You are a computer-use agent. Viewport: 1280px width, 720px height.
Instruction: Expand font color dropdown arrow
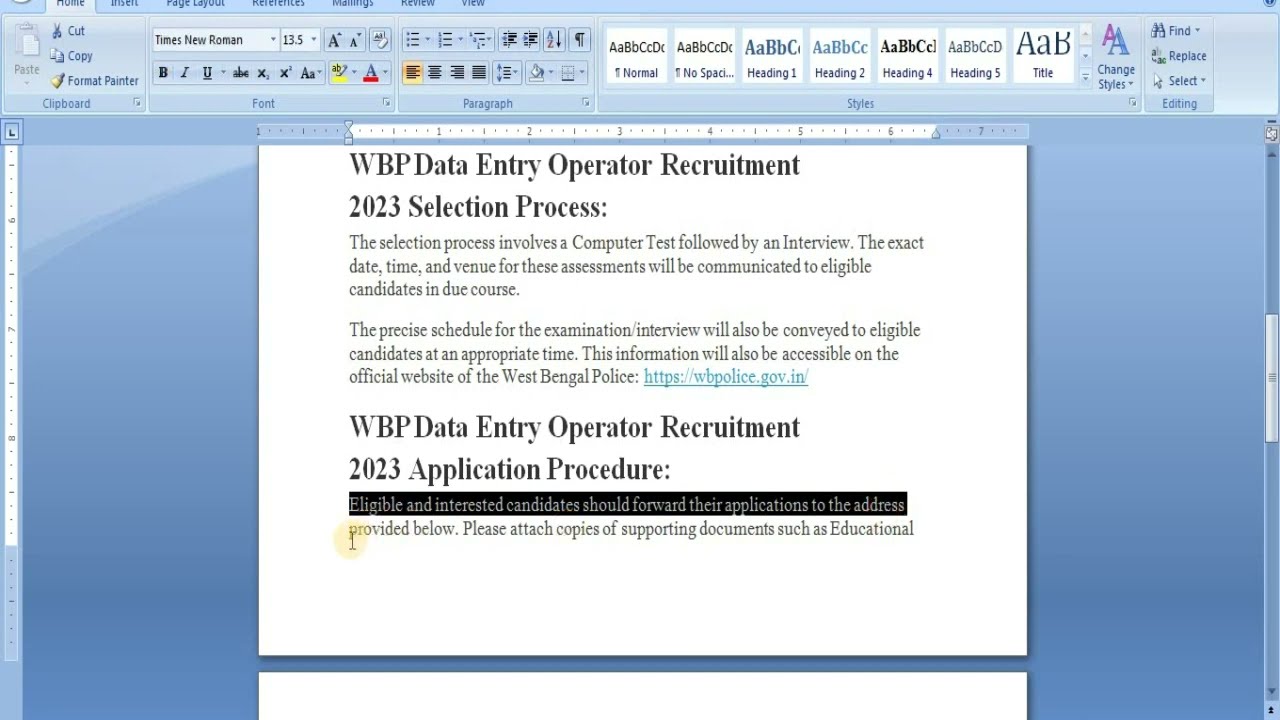(384, 73)
